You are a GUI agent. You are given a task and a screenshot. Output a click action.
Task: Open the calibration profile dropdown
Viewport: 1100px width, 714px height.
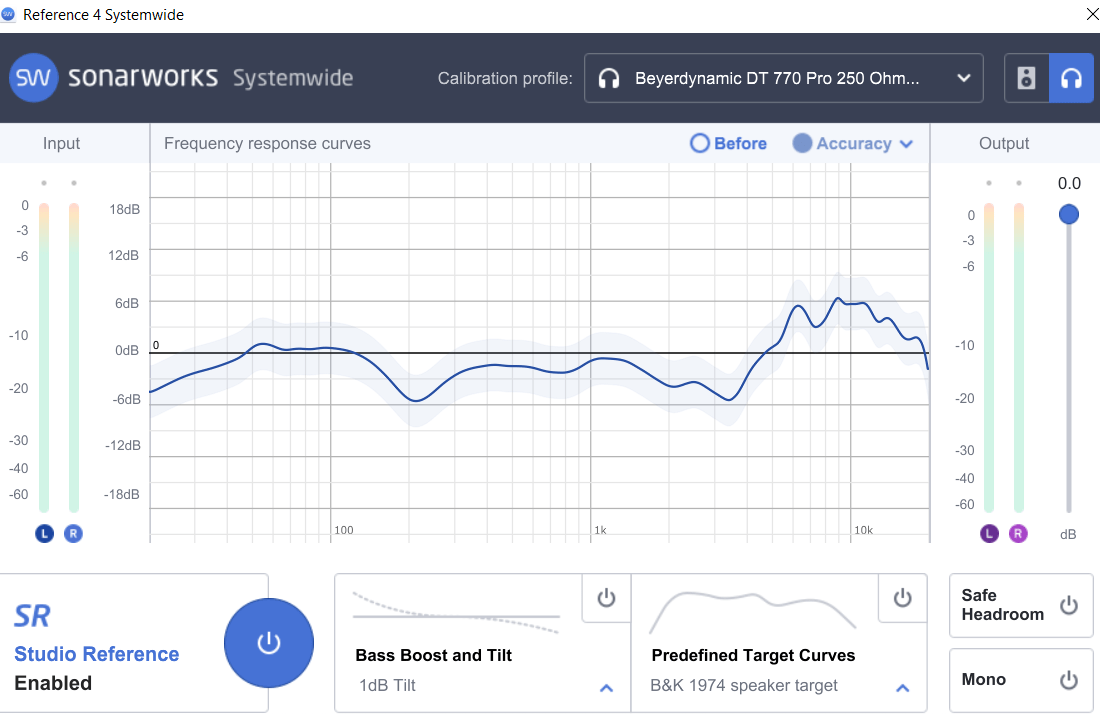click(x=784, y=78)
